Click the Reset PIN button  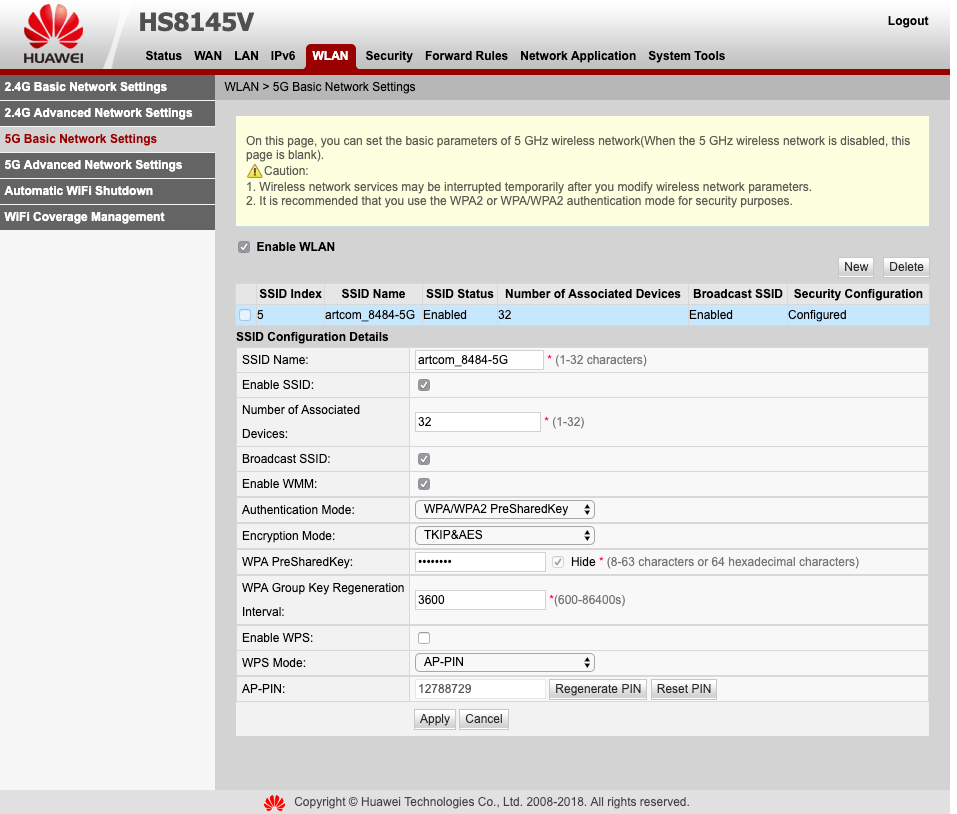point(684,689)
